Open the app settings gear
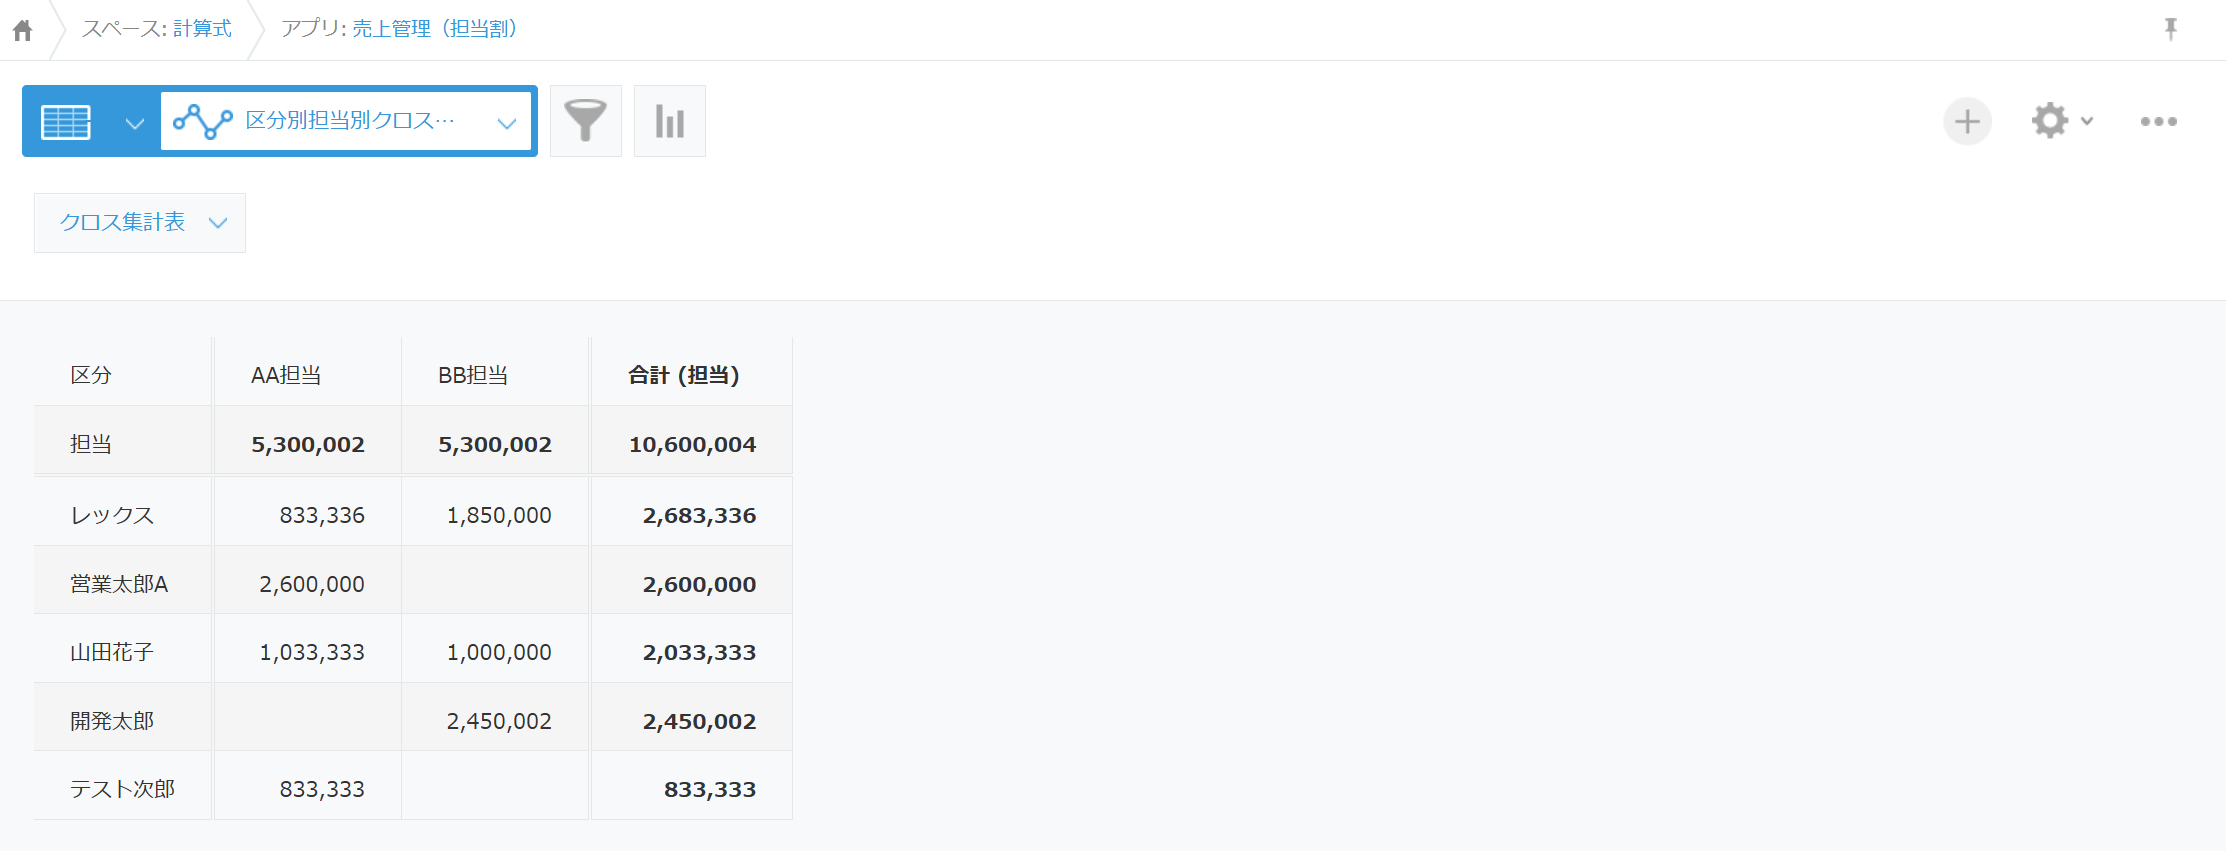The image size is (2226, 851). tap(2050, 121)
